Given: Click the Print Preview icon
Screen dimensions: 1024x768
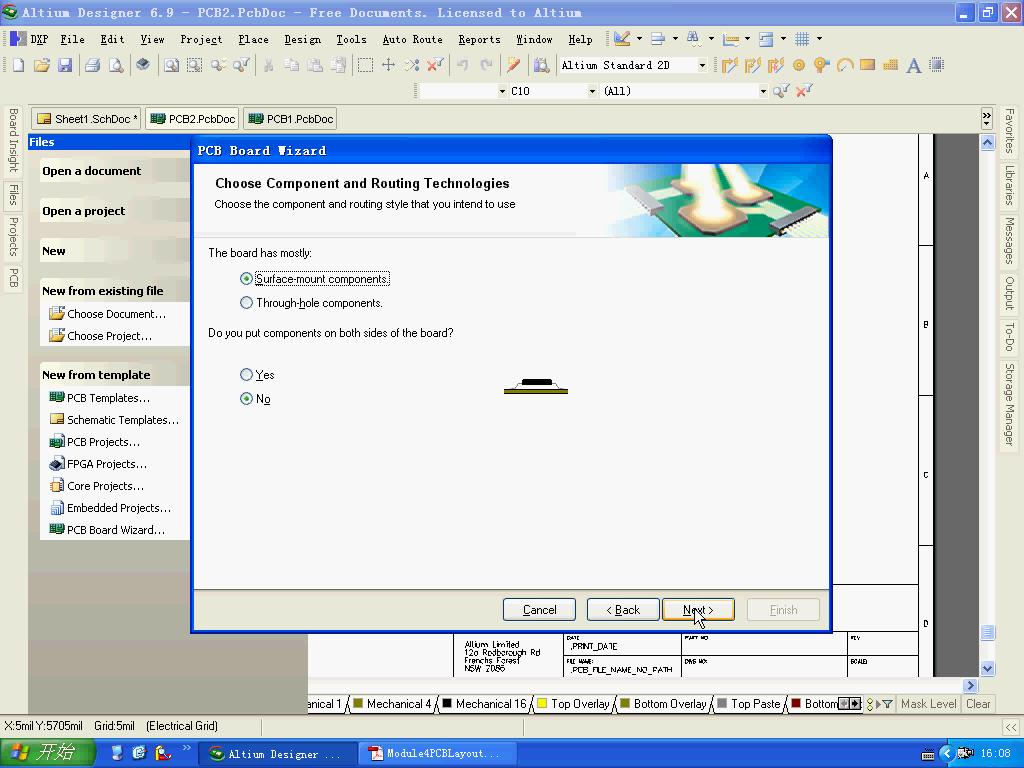Looking at the screenshot, I should pos(116,65).
